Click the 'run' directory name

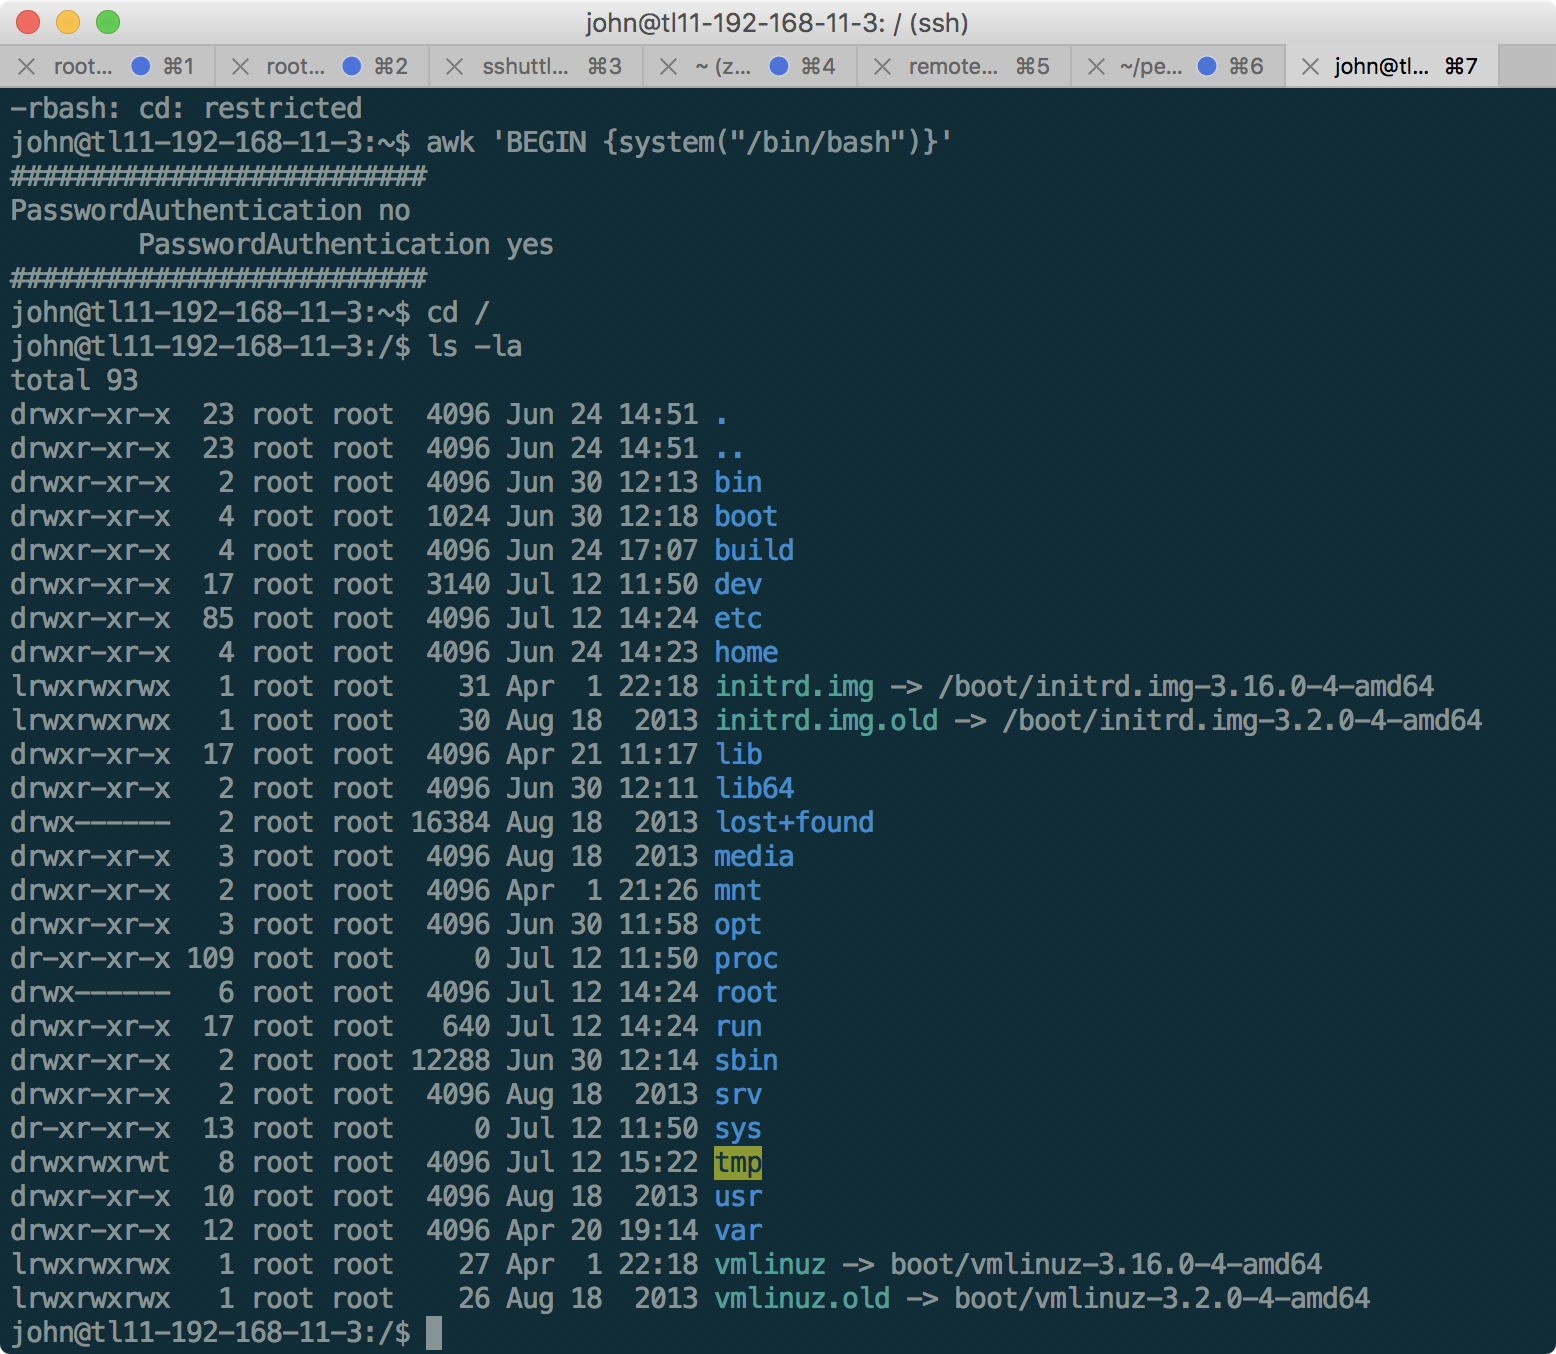(738, 1026)
